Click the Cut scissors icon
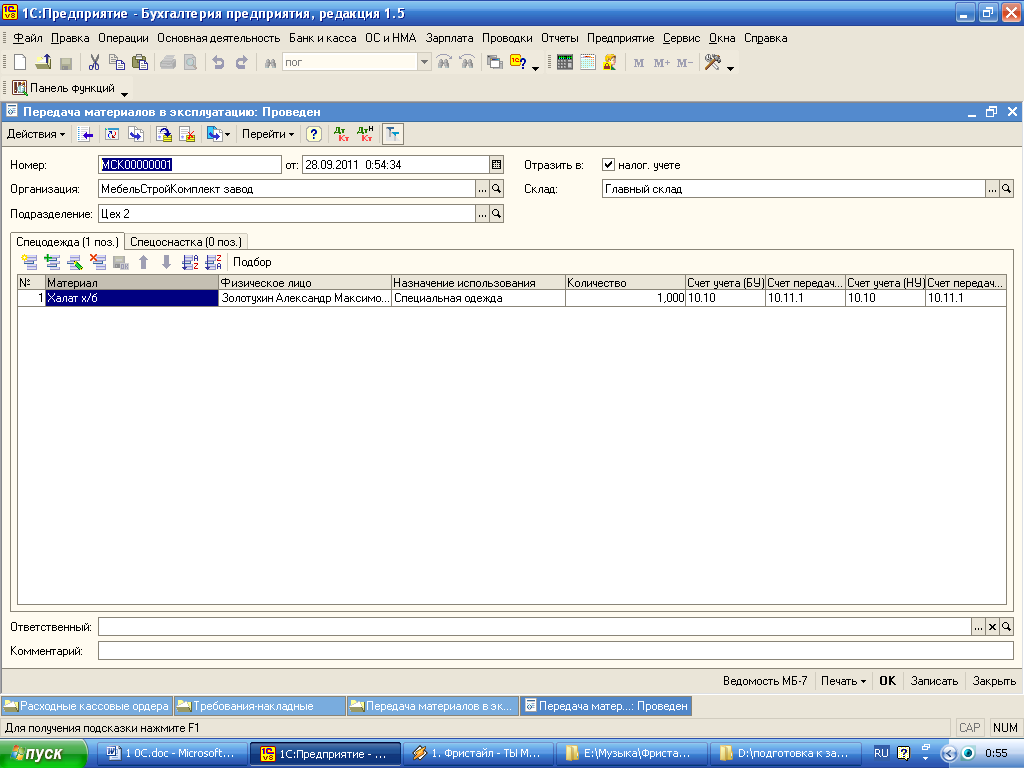Viewport: 1024px width, 768px height. tap(94, 62)
